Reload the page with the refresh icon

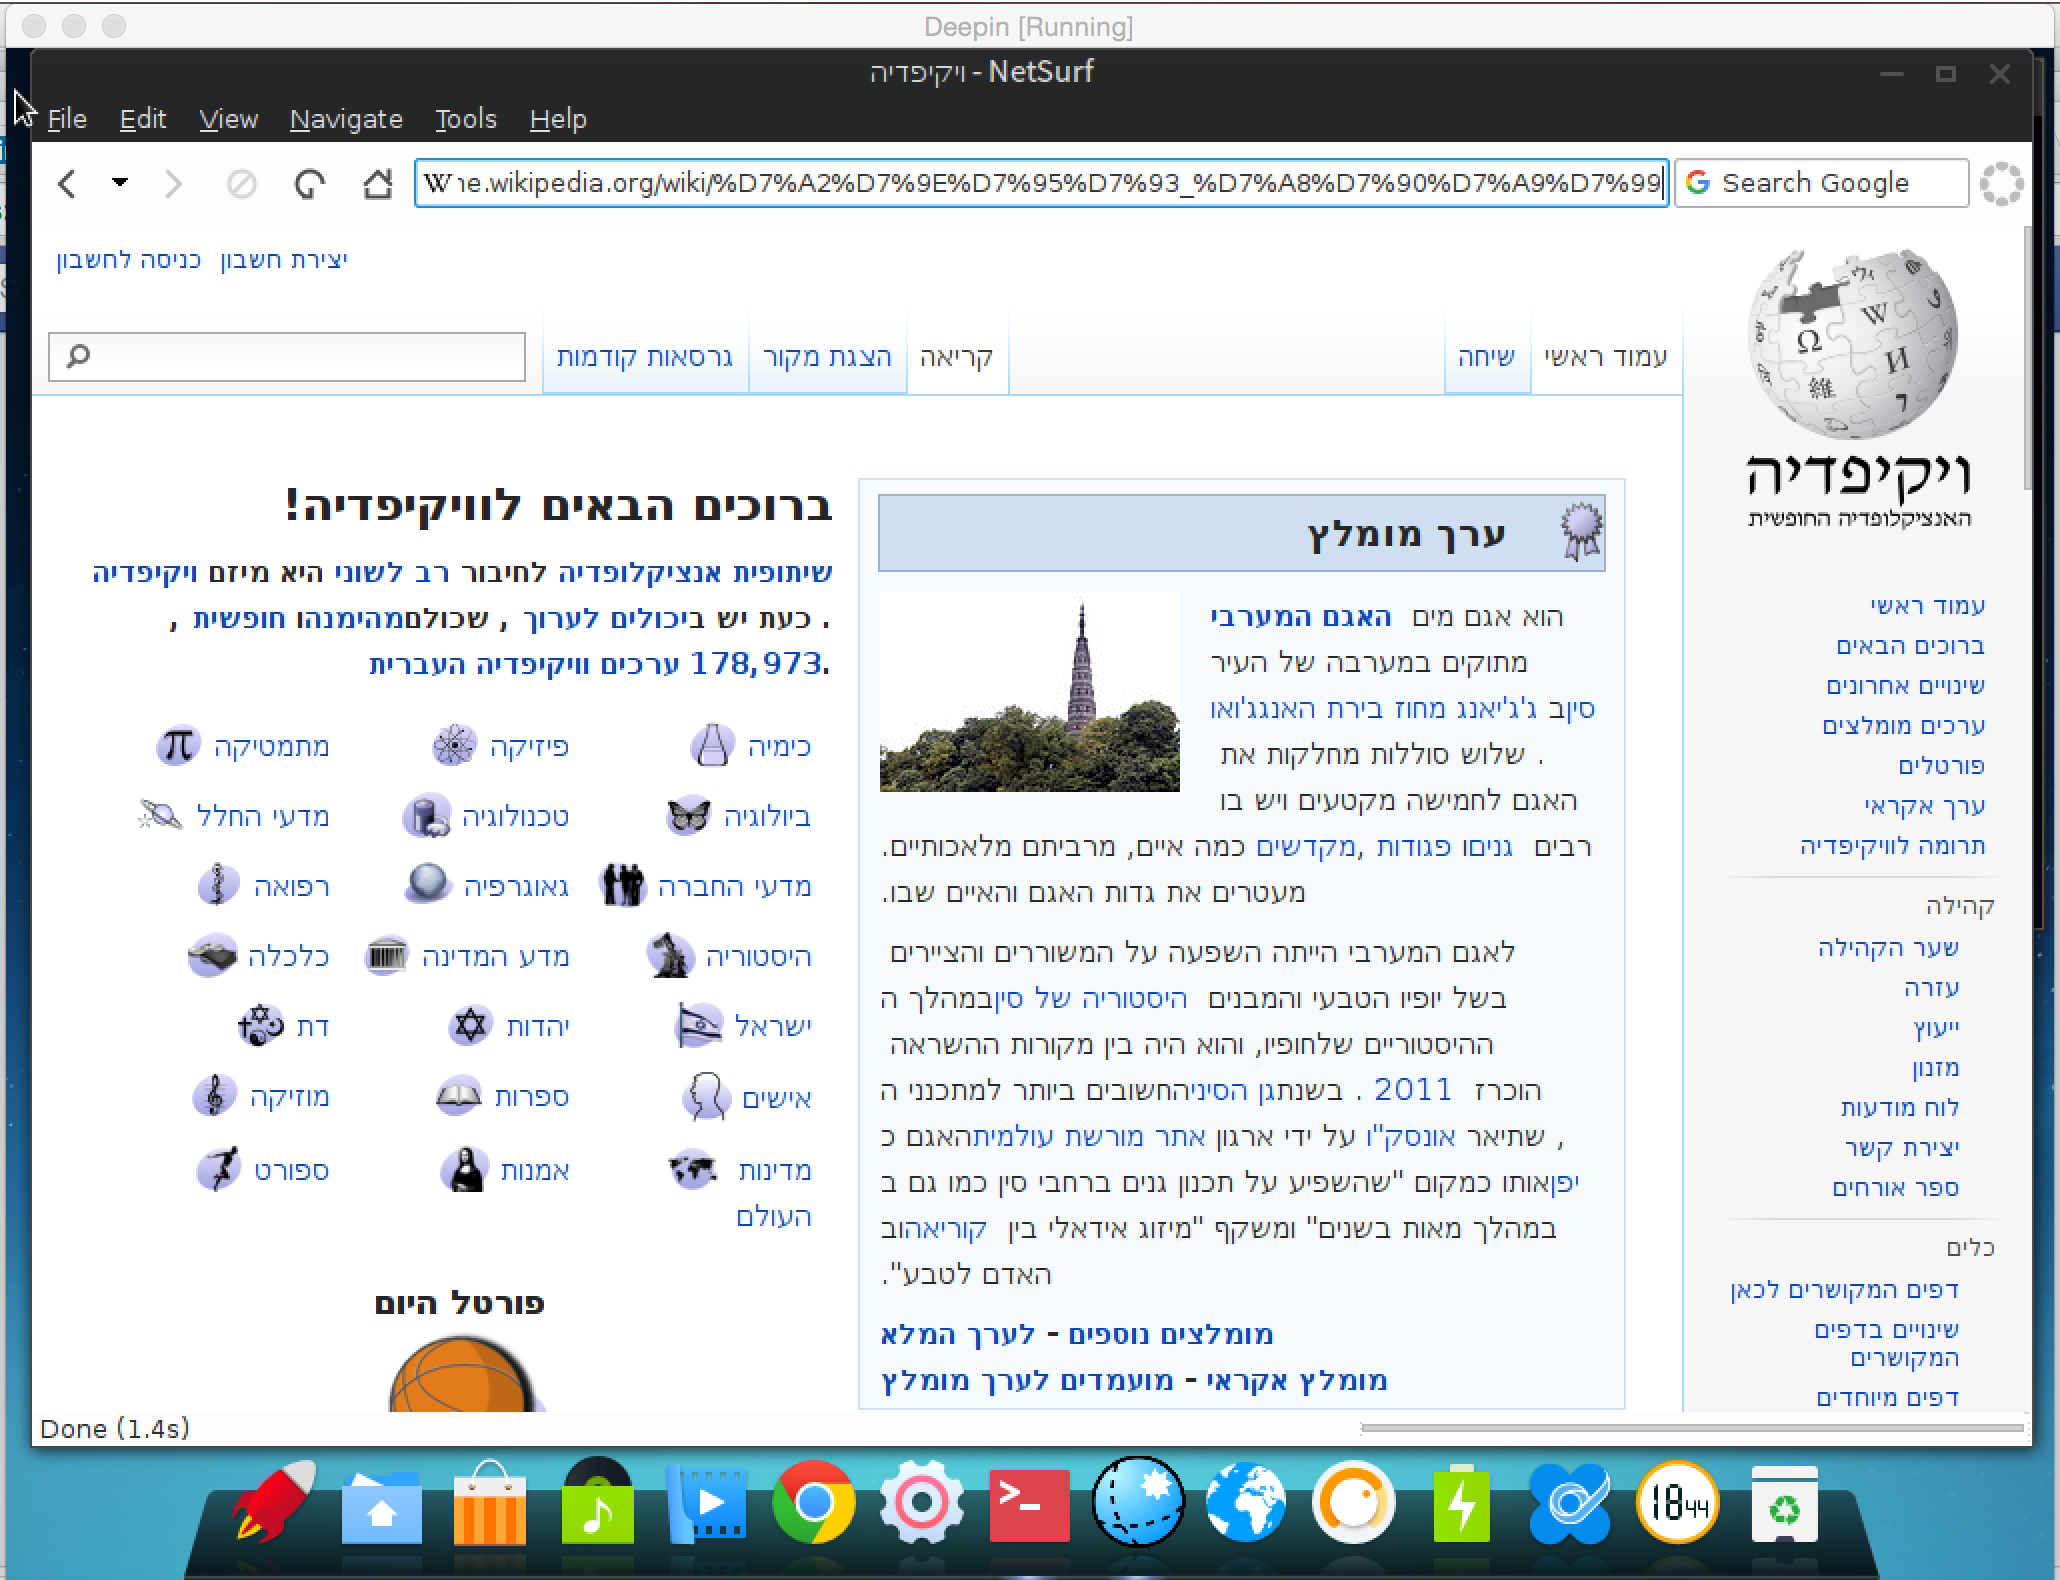310,184
